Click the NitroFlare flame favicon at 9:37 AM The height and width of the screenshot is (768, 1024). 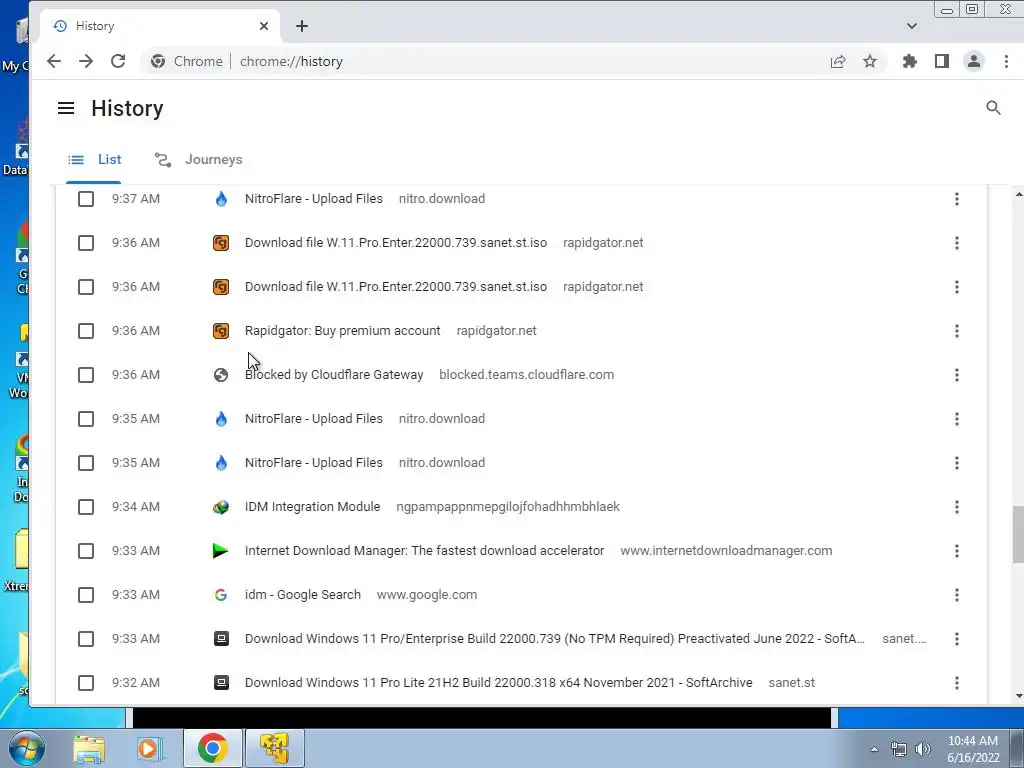point(221,199)
